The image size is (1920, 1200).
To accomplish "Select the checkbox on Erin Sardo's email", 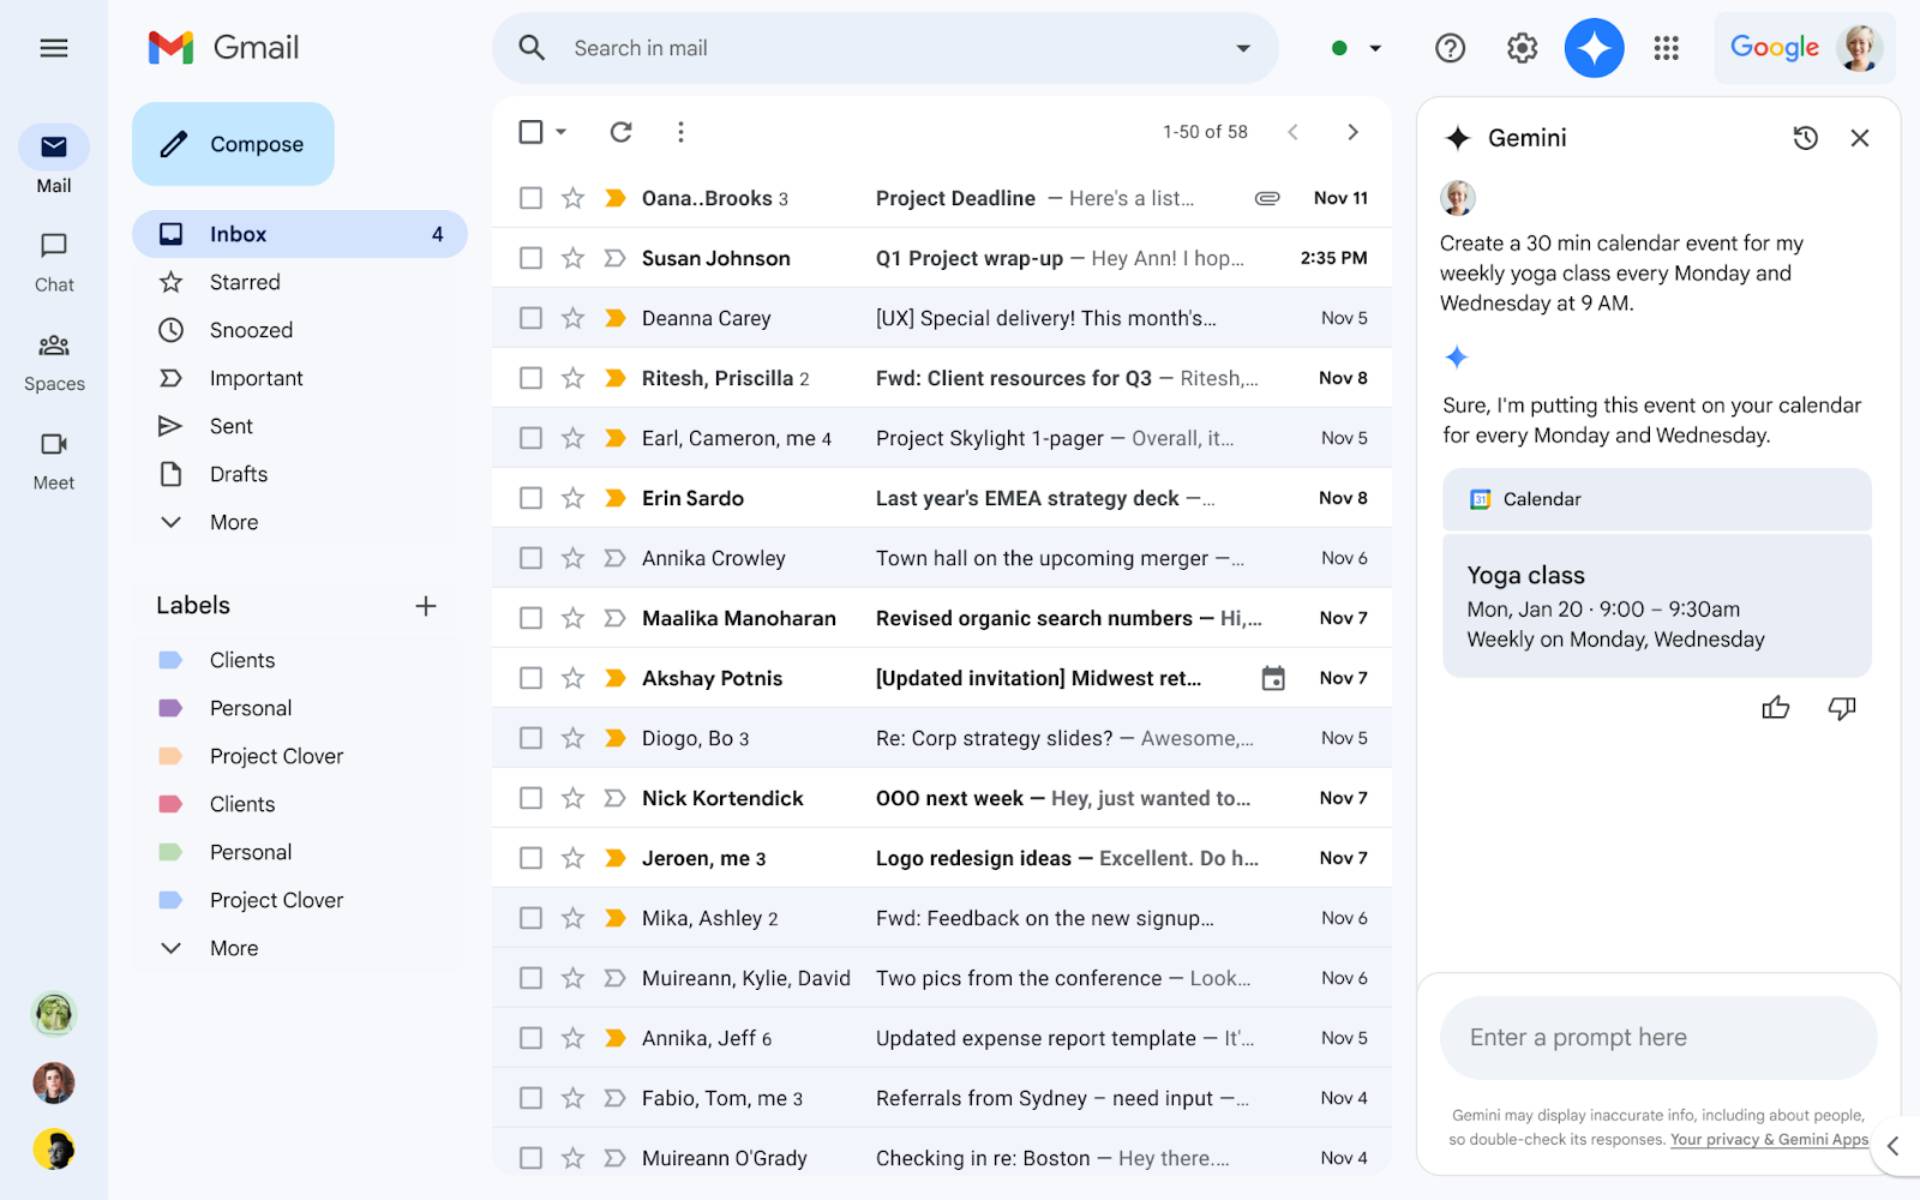I will click(530, 497).
